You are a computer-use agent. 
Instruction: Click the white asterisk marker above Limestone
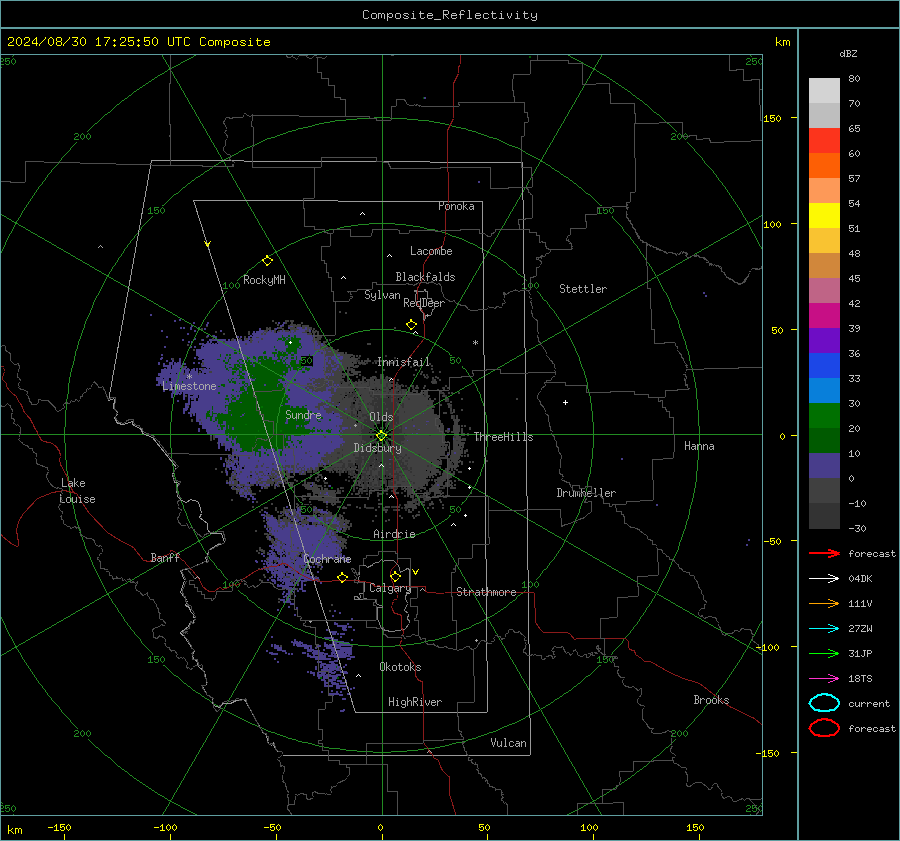coord(189,377)
